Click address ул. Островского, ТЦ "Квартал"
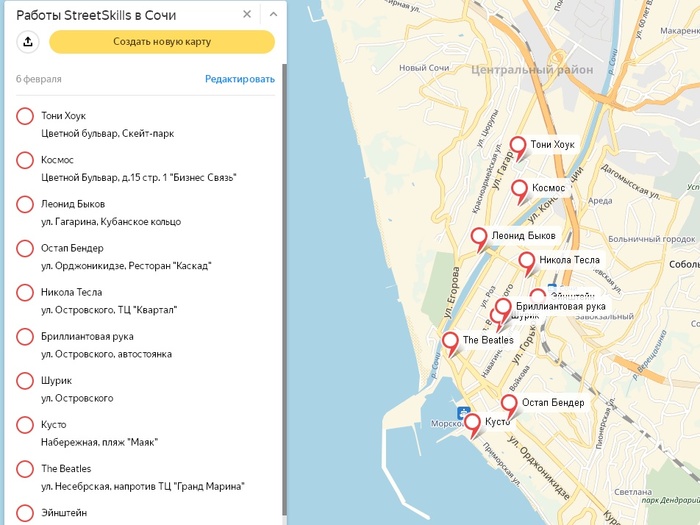Image resolution: width=700 pixels, height=525 pixels. (109, 310)
